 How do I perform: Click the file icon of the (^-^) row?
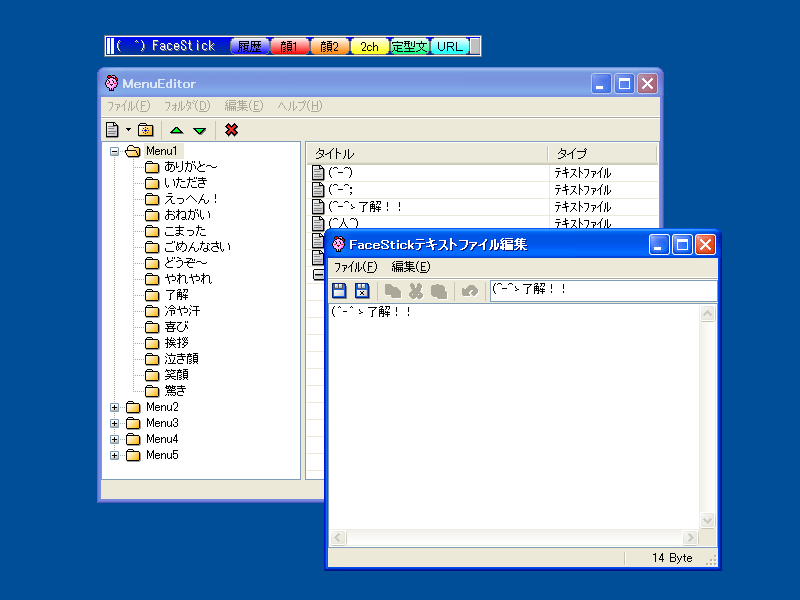click(318, 173)
